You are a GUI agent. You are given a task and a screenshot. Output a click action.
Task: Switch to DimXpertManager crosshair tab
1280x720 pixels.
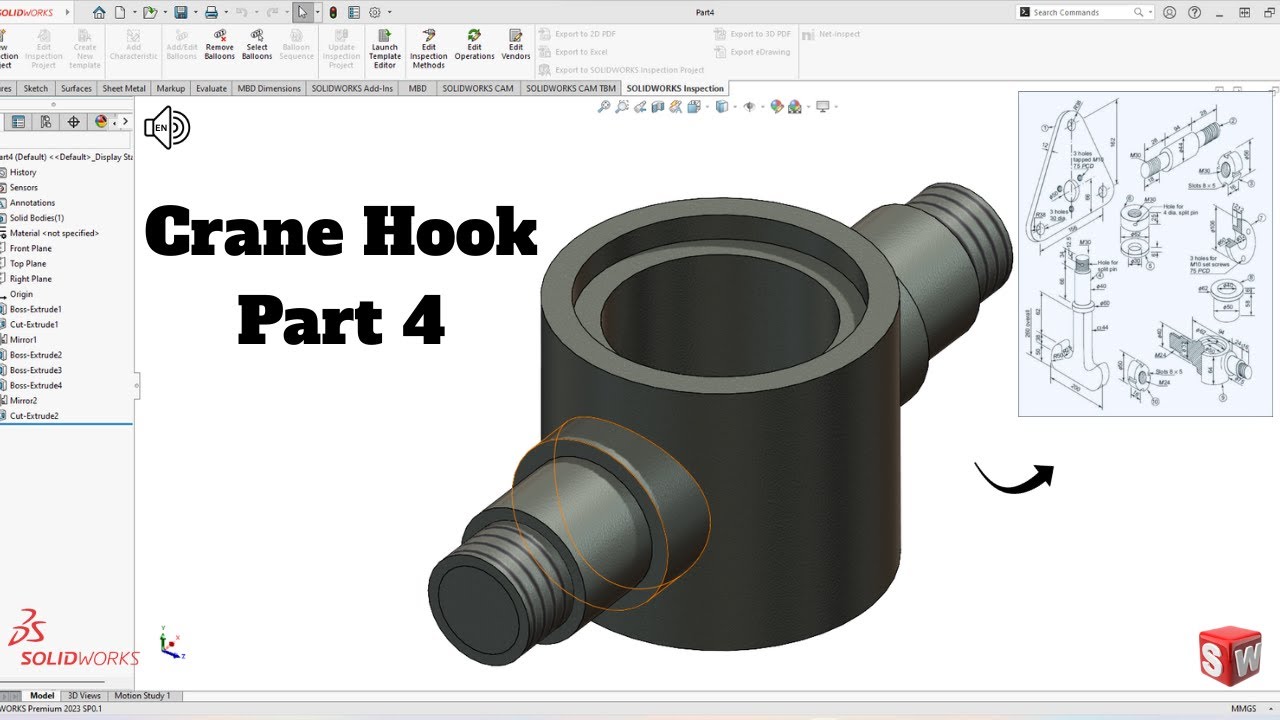[x=73, y=122]
